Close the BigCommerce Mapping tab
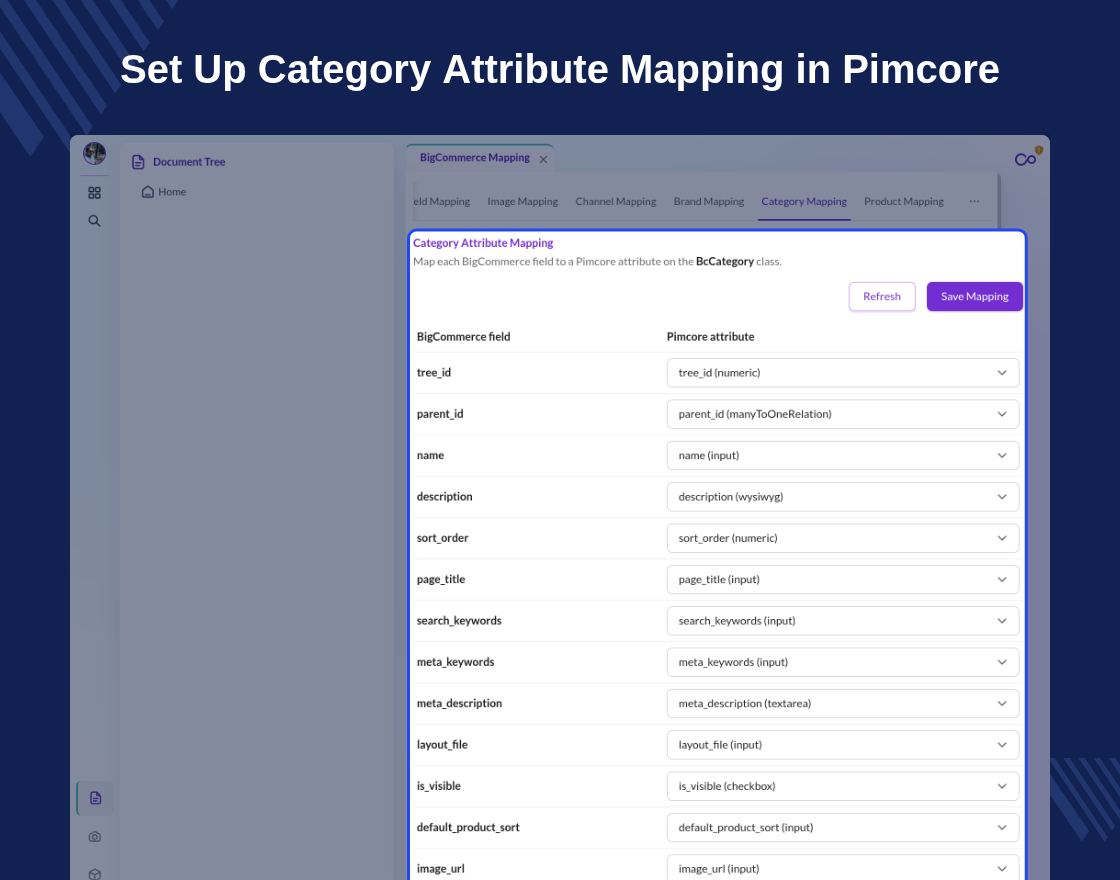This screenshot has height=880, width=1120. point(544,159)
